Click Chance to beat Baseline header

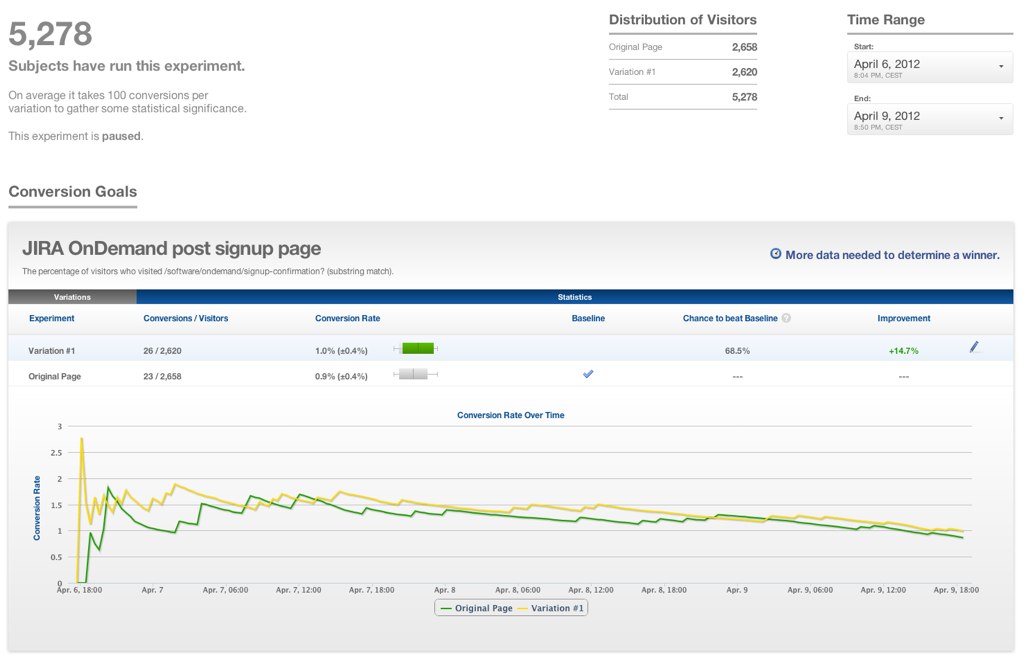click(x=730, y=318)
